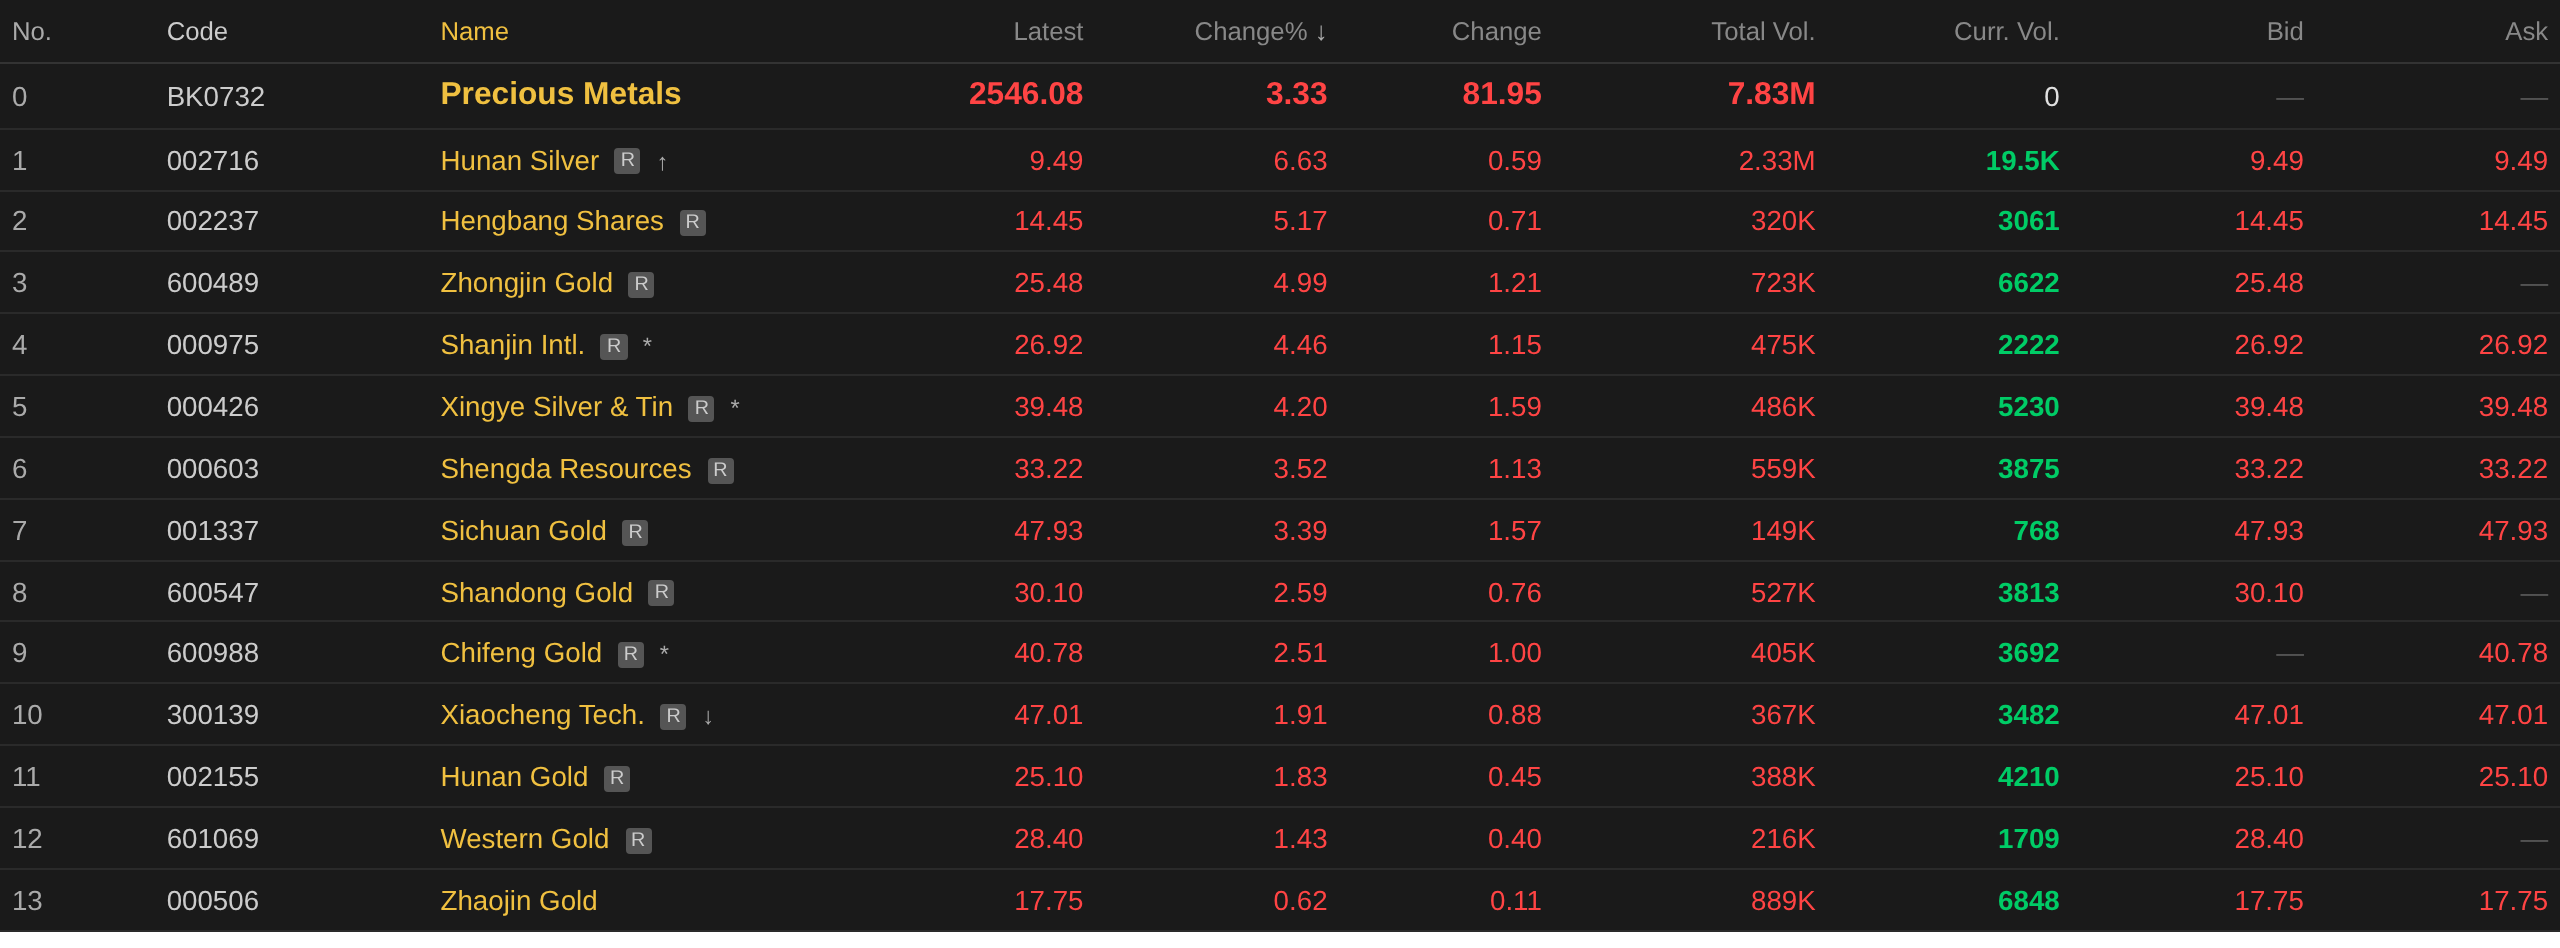2560x948 pixels.
Task: Select stock code 002716
Action: tap(213, 161)
